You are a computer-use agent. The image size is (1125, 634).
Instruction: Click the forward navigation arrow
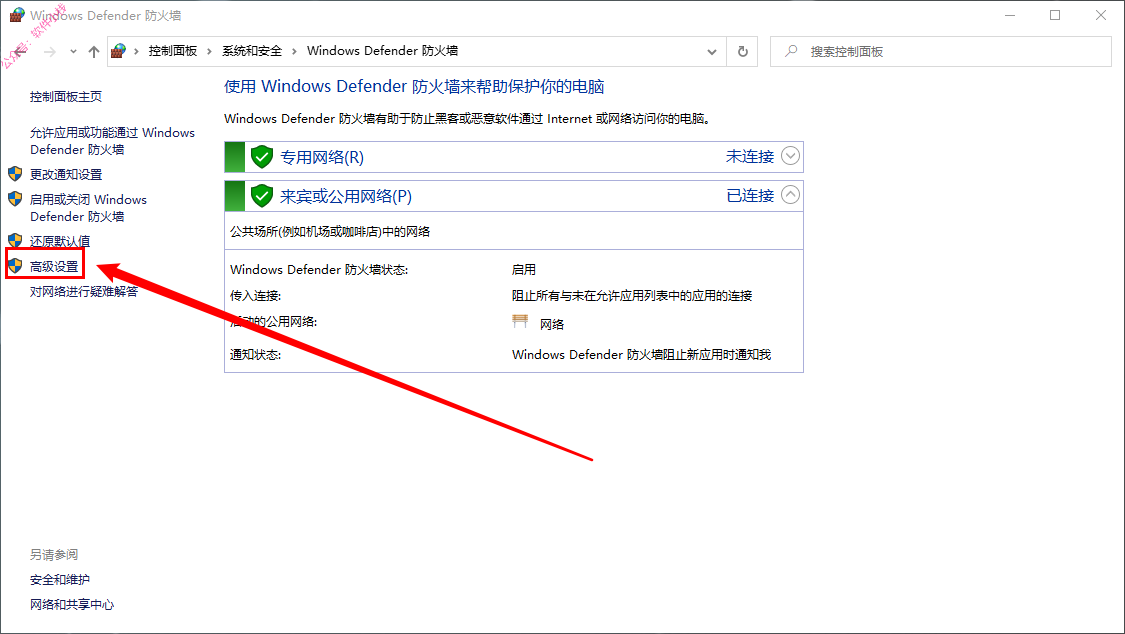pos(50,52)
